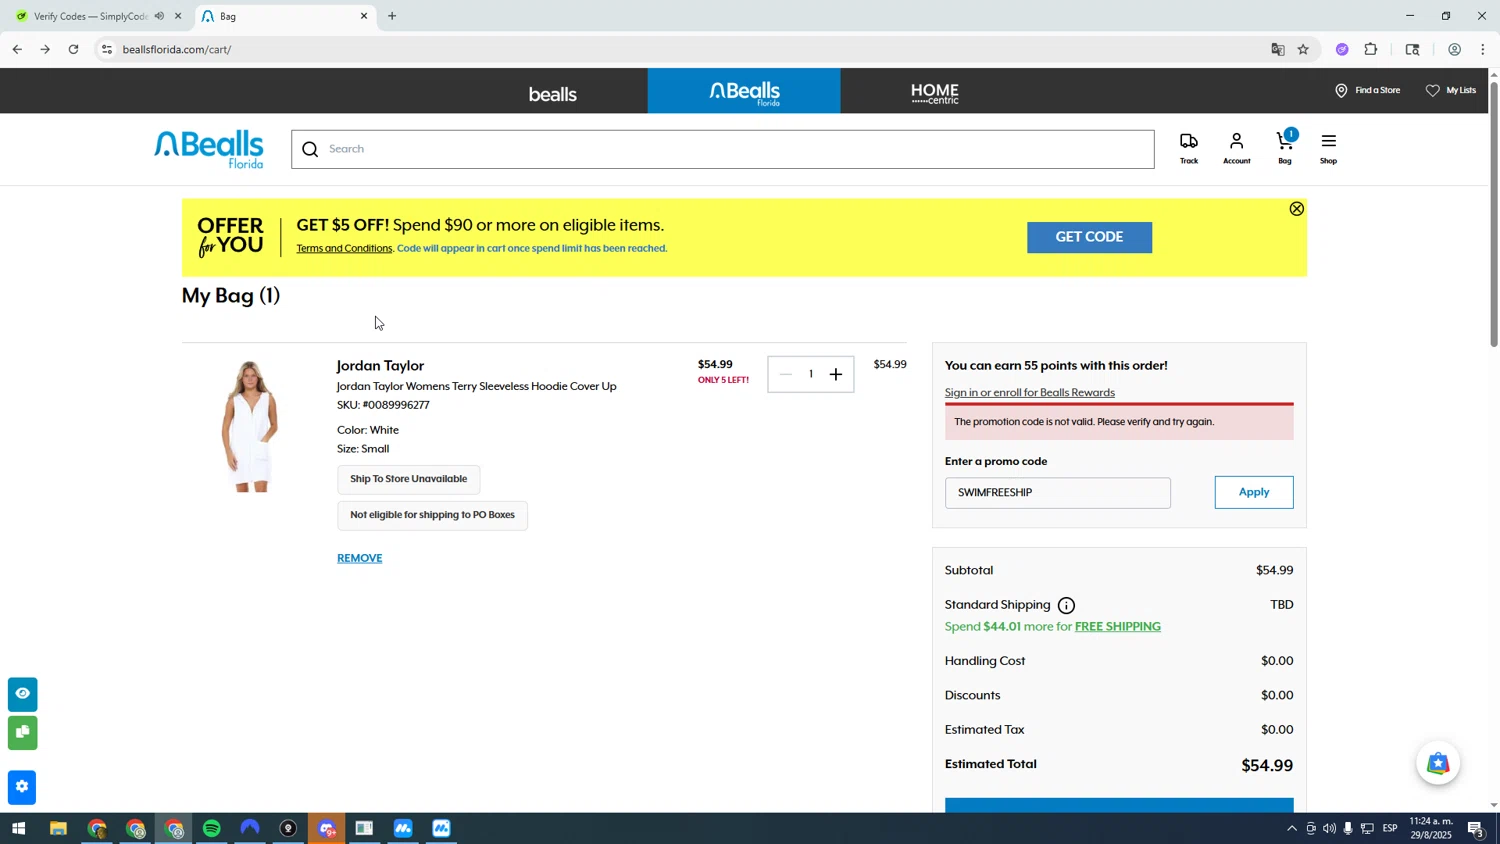Click the eye icon in left sidebar
Screen dimensions: 1500x844
pos(22,693)
